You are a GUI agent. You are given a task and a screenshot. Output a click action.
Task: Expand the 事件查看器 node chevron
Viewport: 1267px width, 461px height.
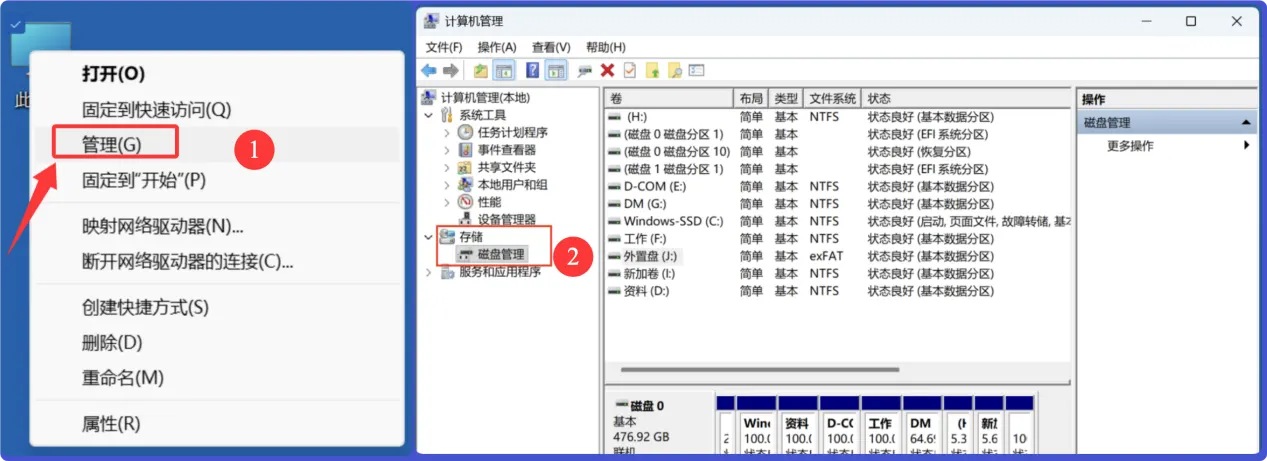tap(447, 150)
